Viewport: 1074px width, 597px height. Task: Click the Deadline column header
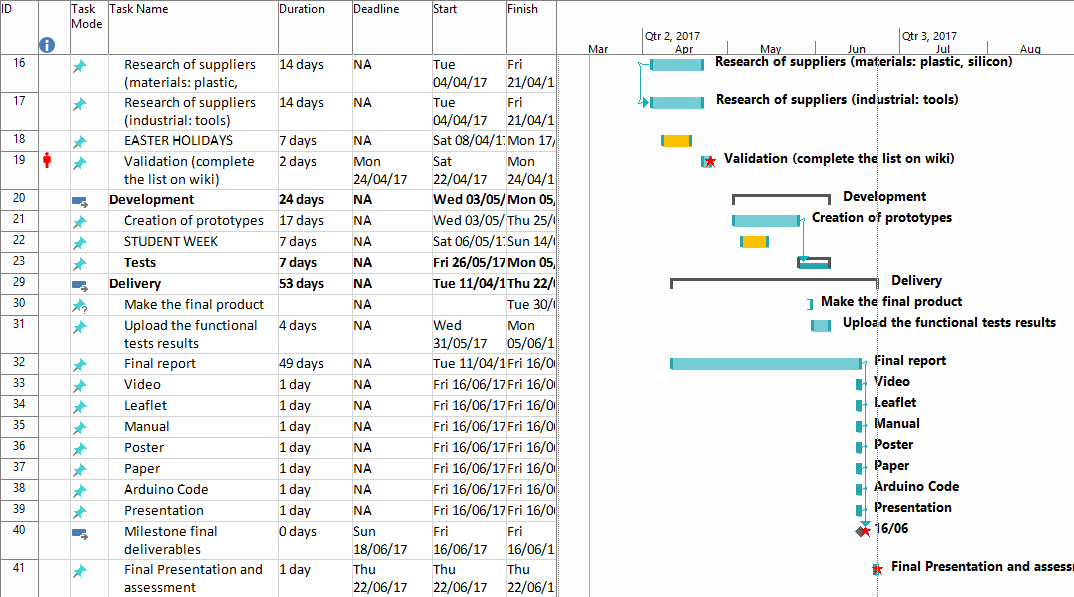point(376,9)
